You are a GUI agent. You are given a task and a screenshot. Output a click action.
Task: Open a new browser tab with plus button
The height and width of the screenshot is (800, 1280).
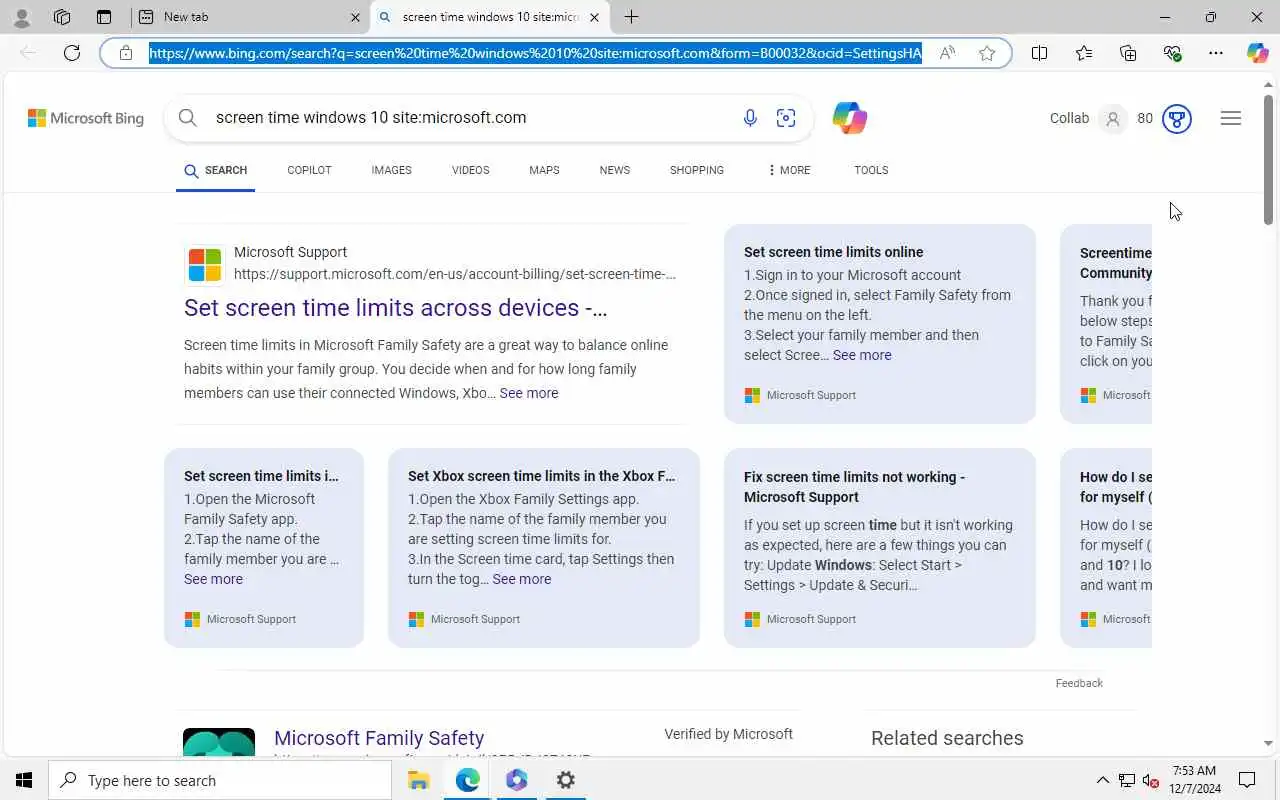click(x=631, y=17)
